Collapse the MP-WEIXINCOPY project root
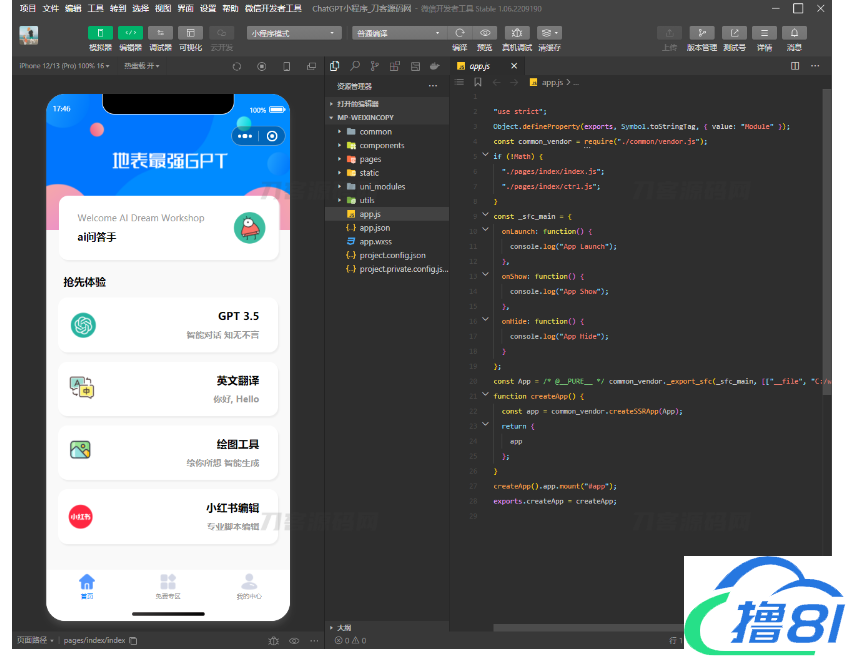The height and width of the screenshot is (656, 846). pos(387,118)
